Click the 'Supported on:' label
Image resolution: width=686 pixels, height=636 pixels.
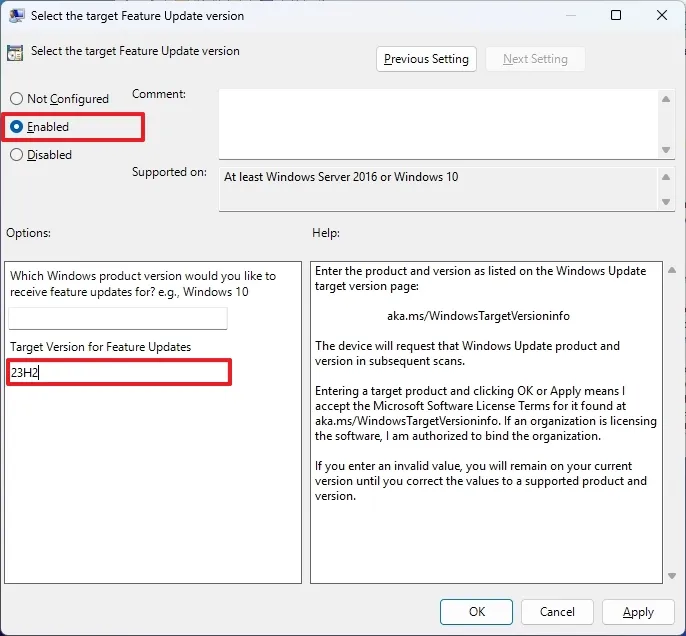pyautogui.click(x=169, y=172)
